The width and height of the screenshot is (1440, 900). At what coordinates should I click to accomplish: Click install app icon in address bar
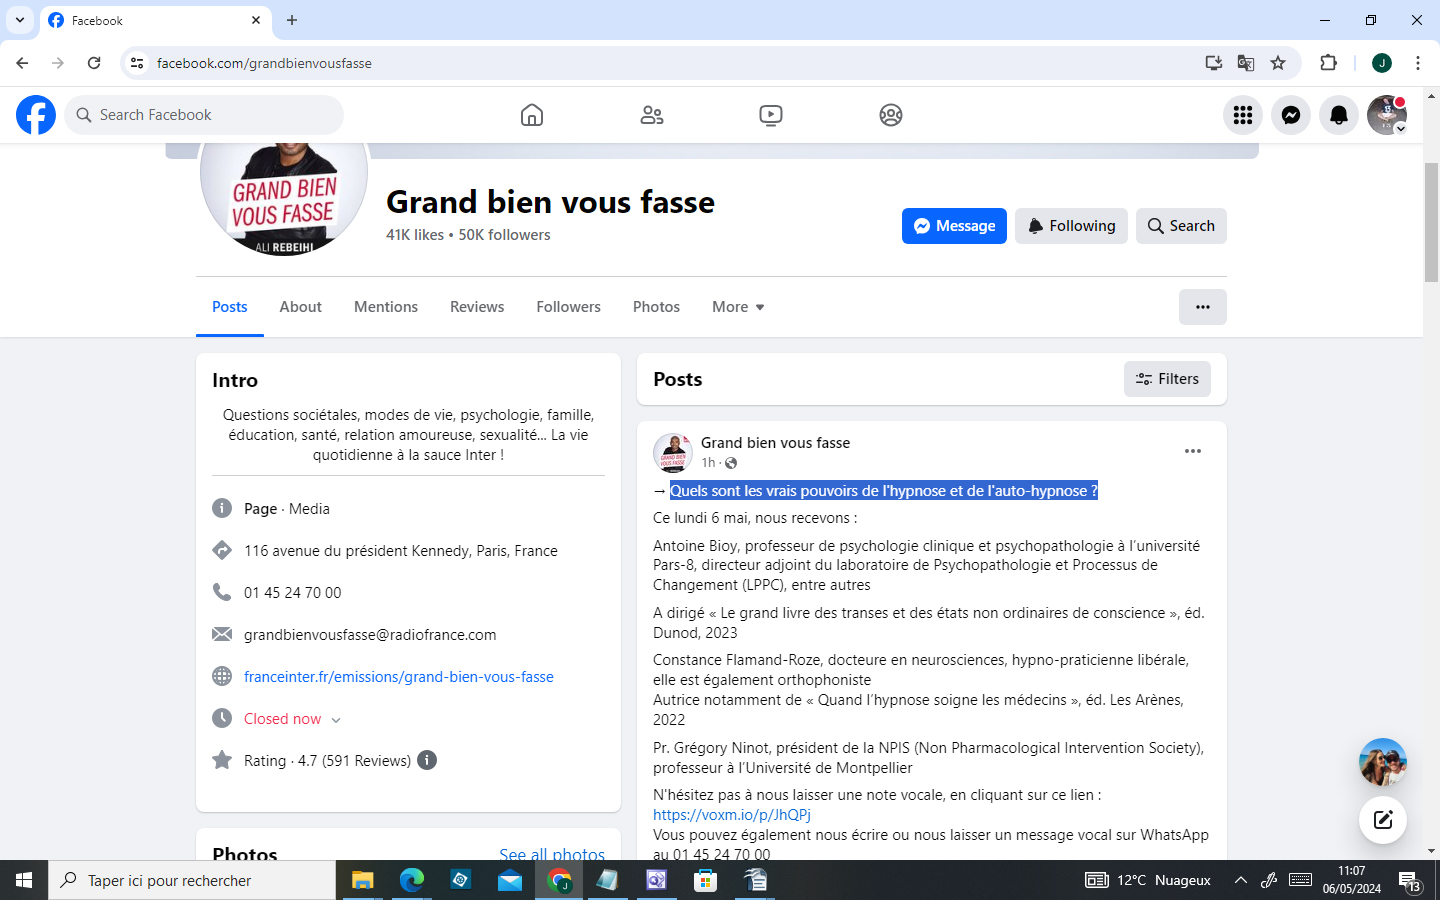coord(1214,63)
